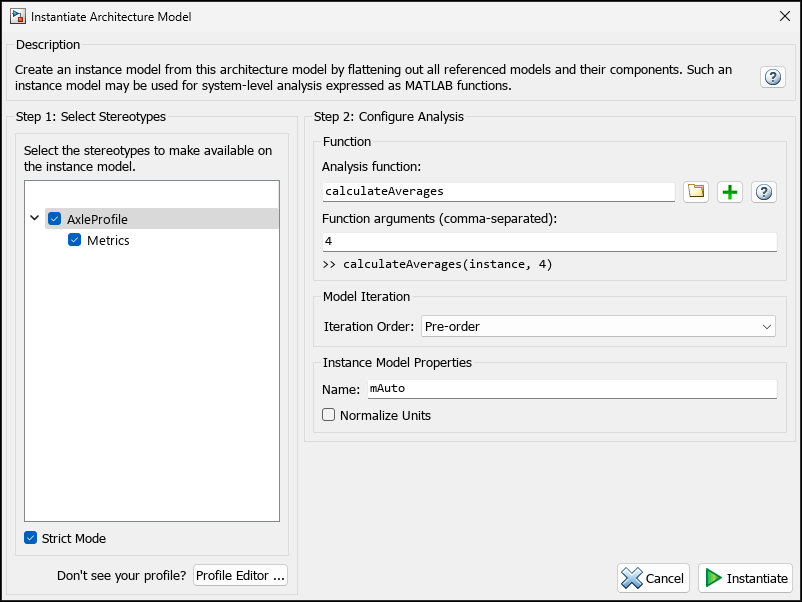
Task: Click the green play icon on Instantiate
Action: [x=712, y=578]
